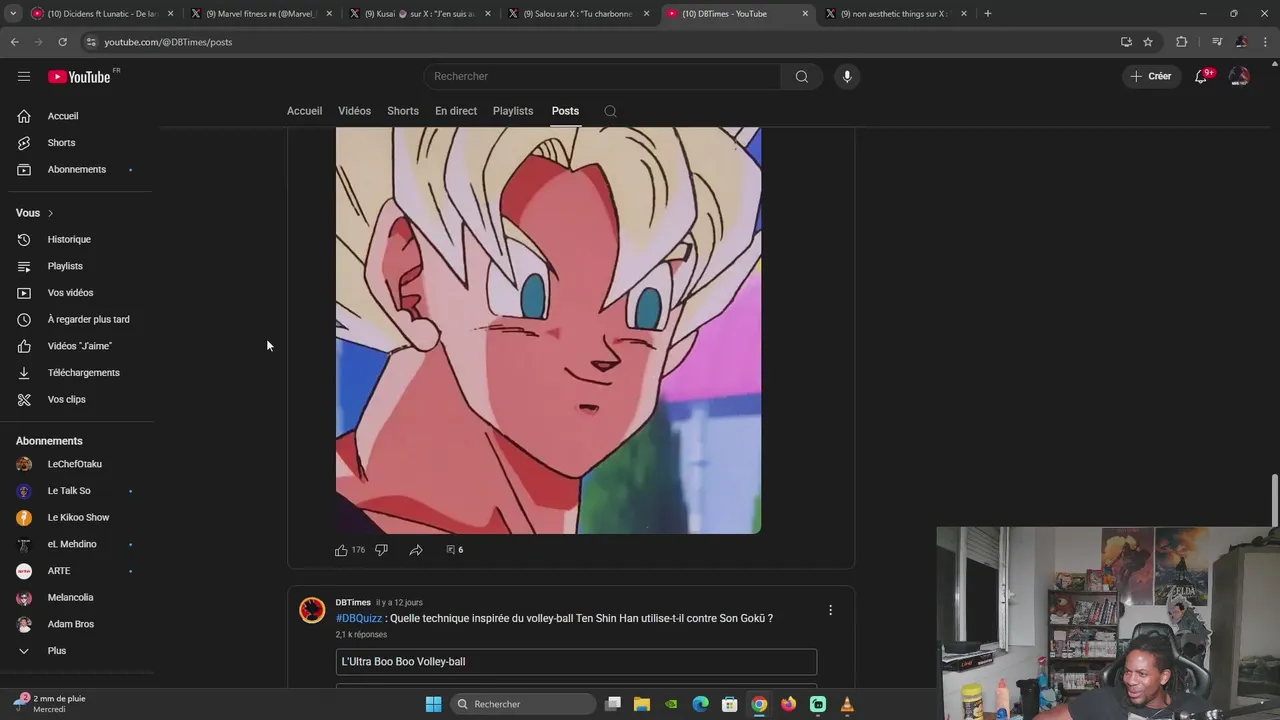Switch to the Playlists tab

[x=513, y=111]
